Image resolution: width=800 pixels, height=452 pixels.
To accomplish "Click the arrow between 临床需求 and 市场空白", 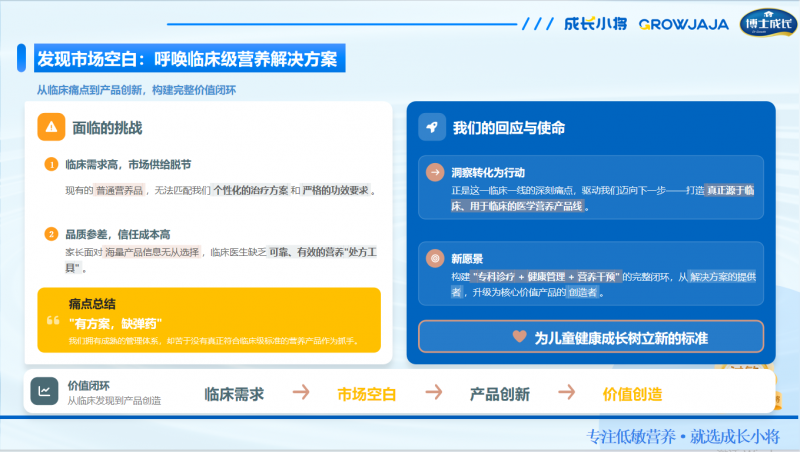I will pos(301,393).
